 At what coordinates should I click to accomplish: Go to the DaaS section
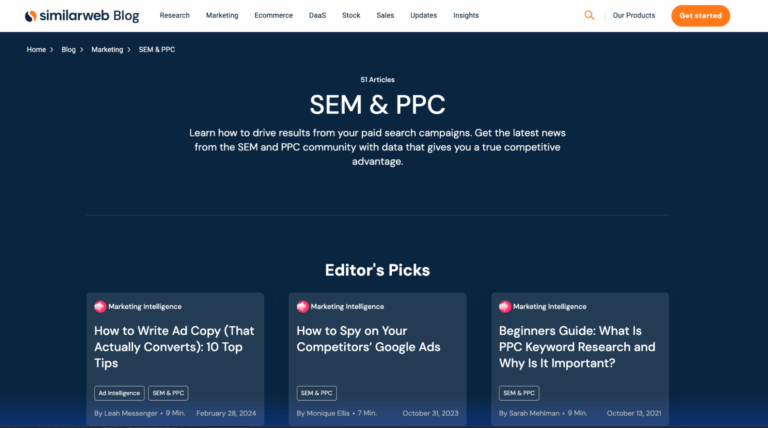click(318, 16)
